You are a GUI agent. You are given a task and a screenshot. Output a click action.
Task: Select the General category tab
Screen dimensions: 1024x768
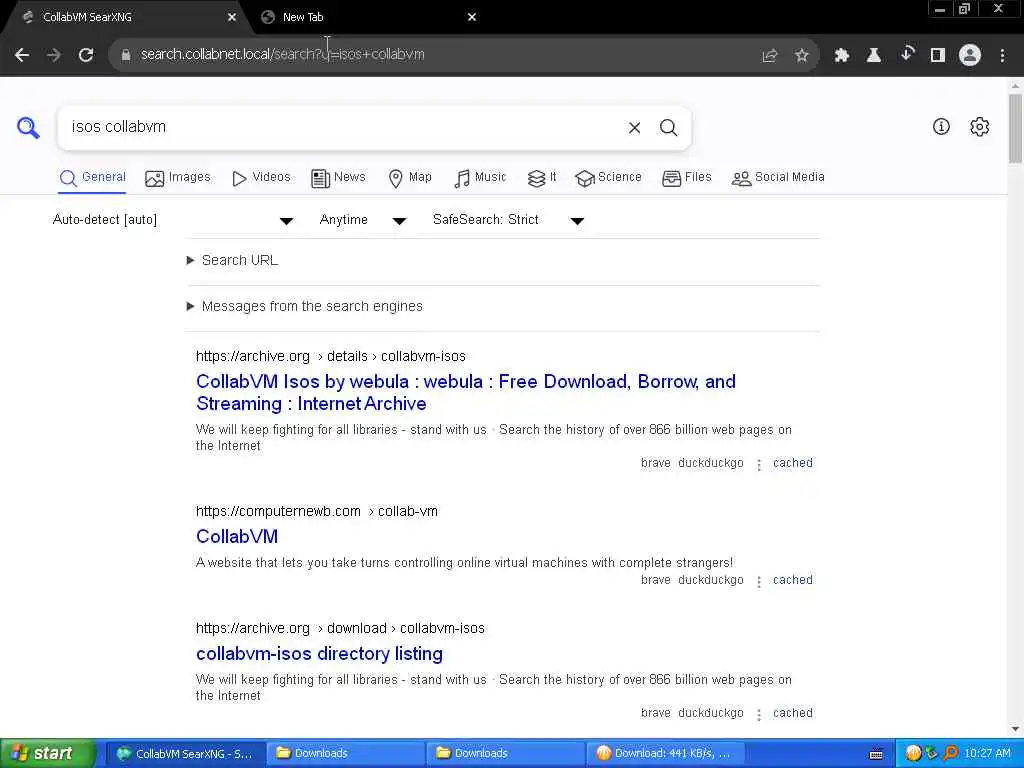[x=92, y=178]
